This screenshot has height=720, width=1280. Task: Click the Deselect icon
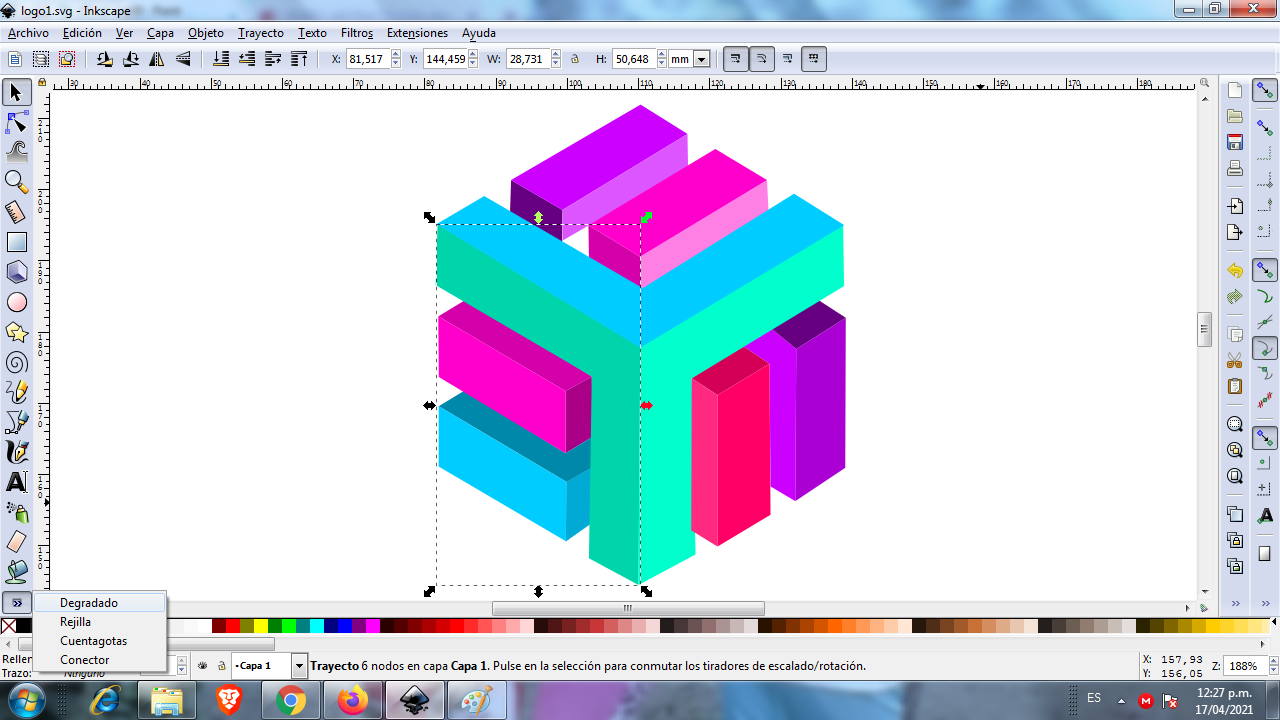(x=66, y=59)
